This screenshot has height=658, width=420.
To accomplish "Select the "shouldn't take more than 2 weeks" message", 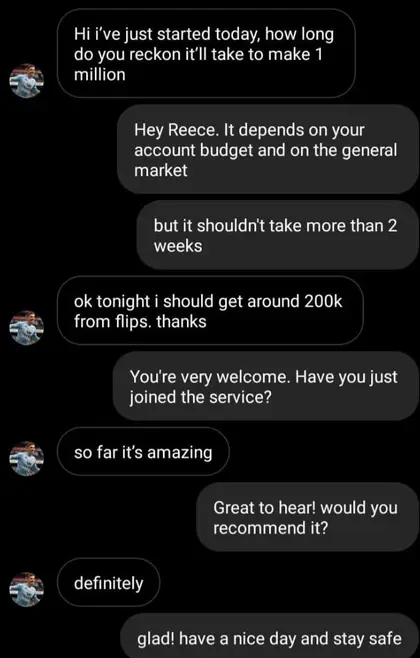I will pos(277,235).
